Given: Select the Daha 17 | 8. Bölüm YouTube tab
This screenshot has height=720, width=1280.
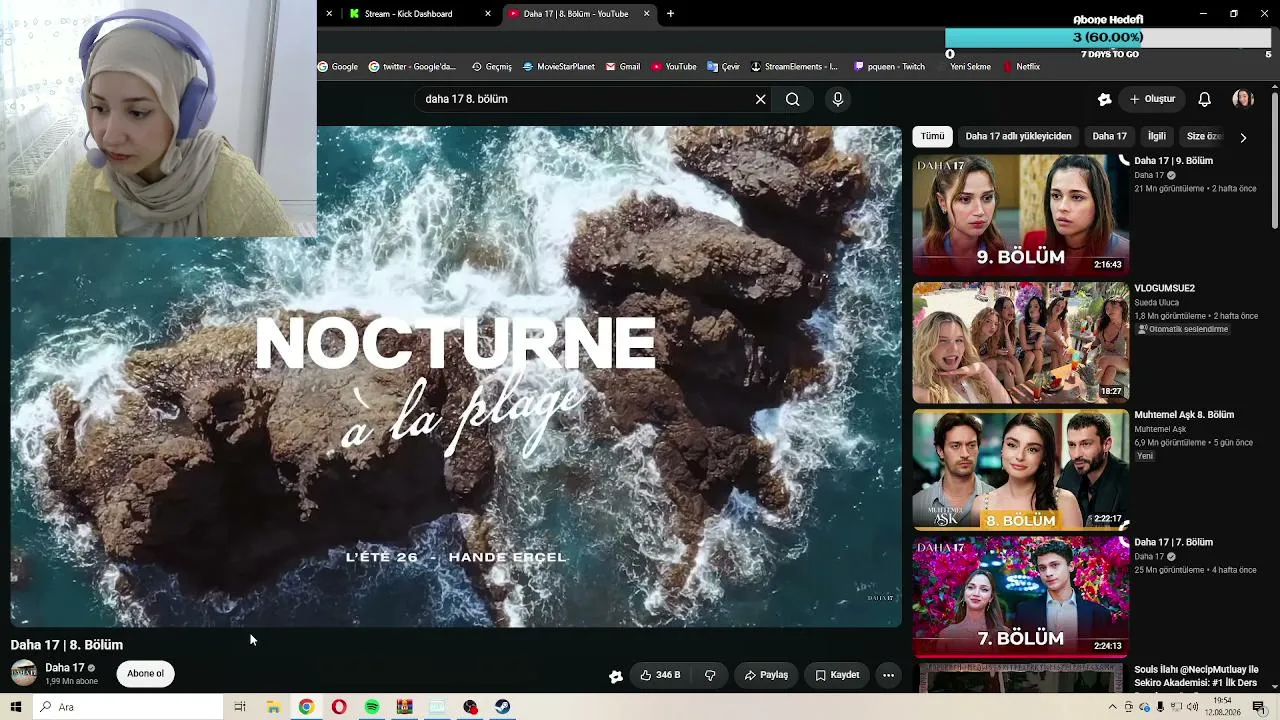Looking at the screenshot, I should click(x=578, y=14).
